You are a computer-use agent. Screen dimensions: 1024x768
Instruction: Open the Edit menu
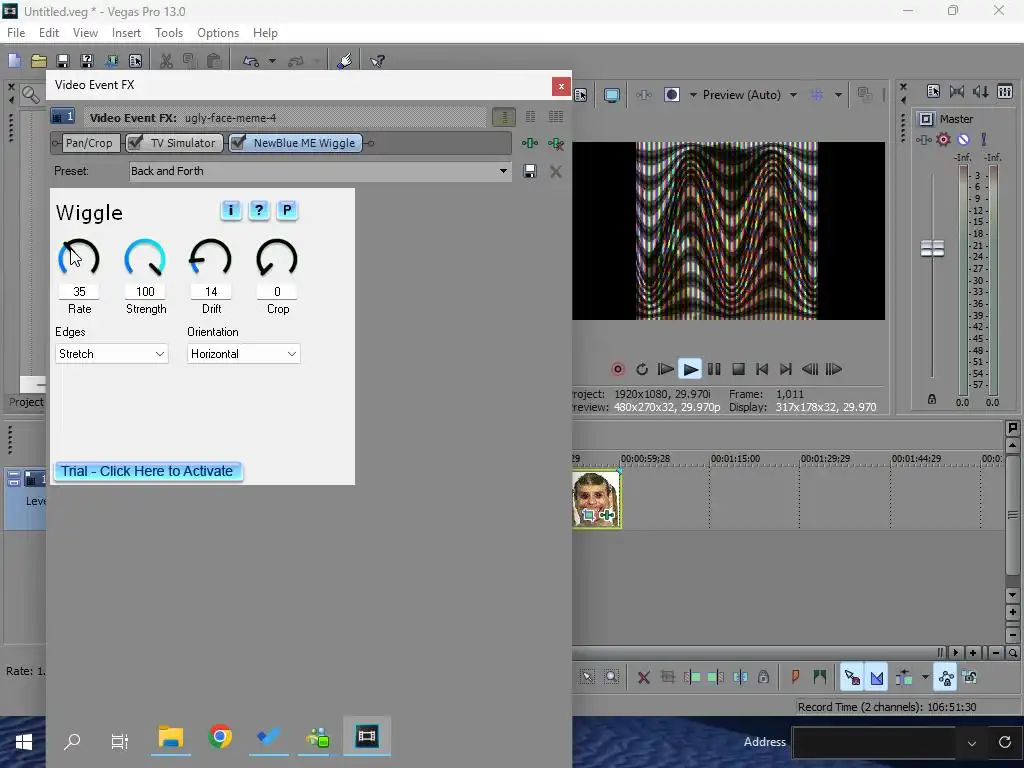pyautogui.click(x=48, y=33)
